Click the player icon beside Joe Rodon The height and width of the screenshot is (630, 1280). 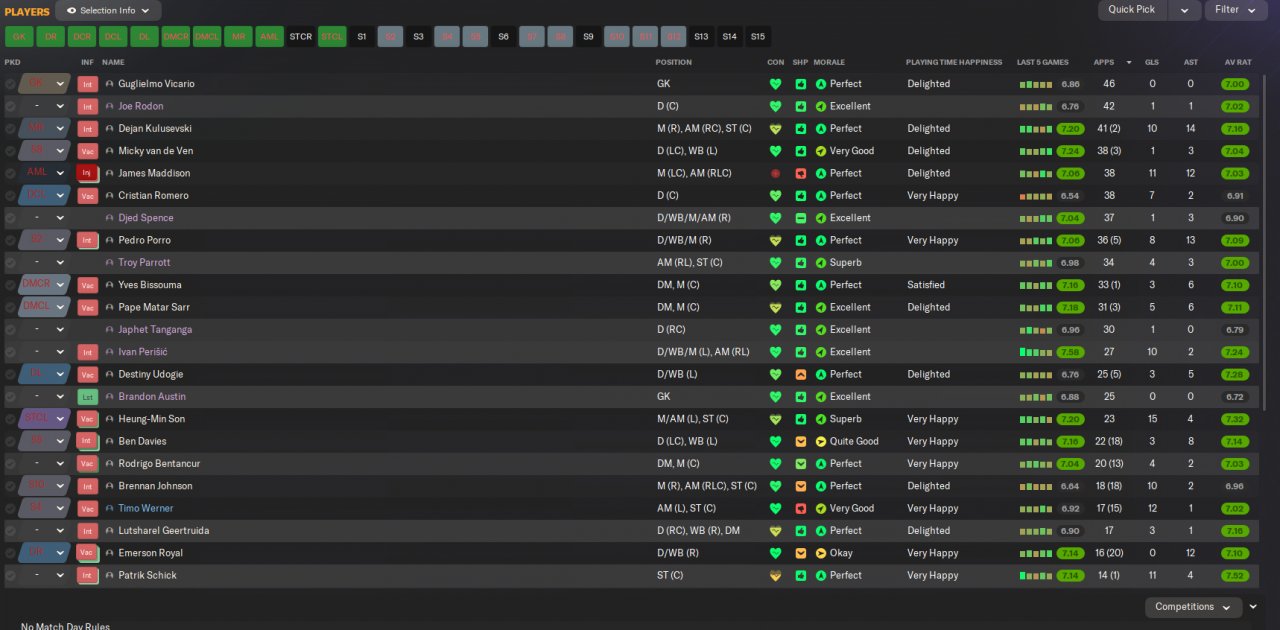coord(109,106)
